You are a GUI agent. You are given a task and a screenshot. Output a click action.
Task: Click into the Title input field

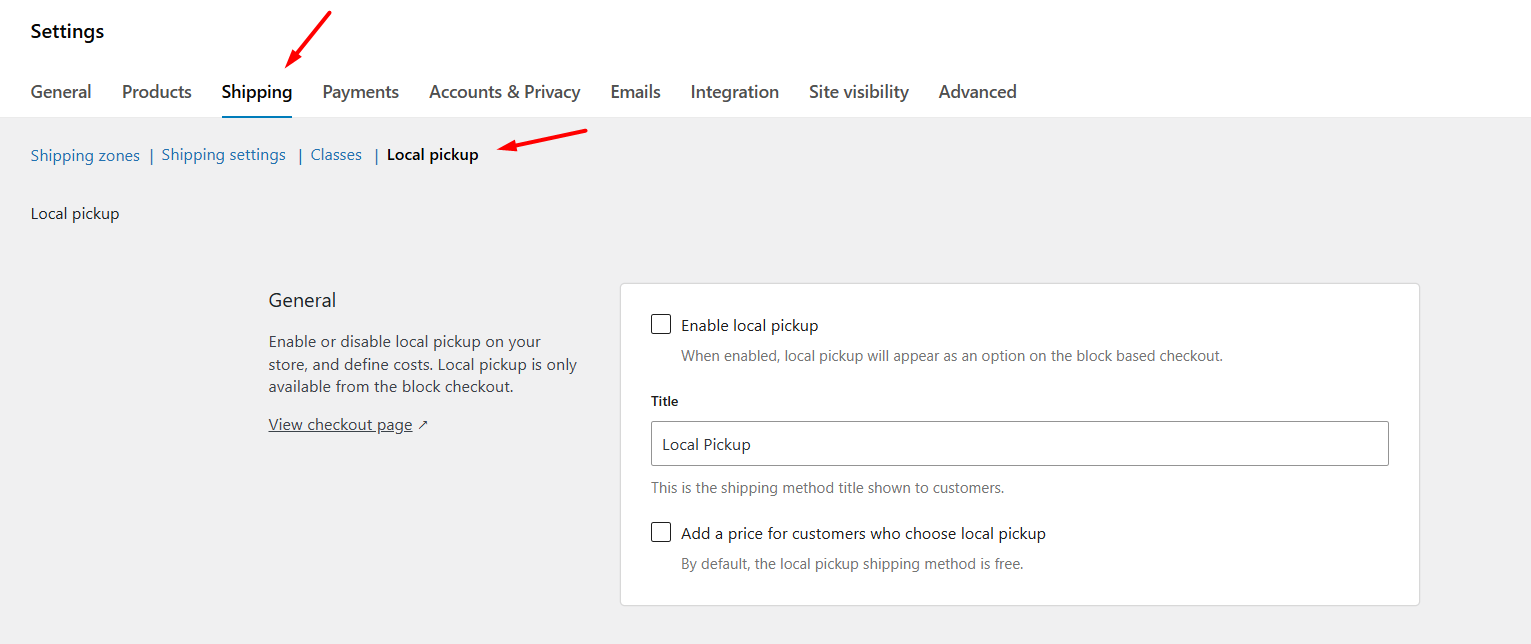coord(1020,444)
